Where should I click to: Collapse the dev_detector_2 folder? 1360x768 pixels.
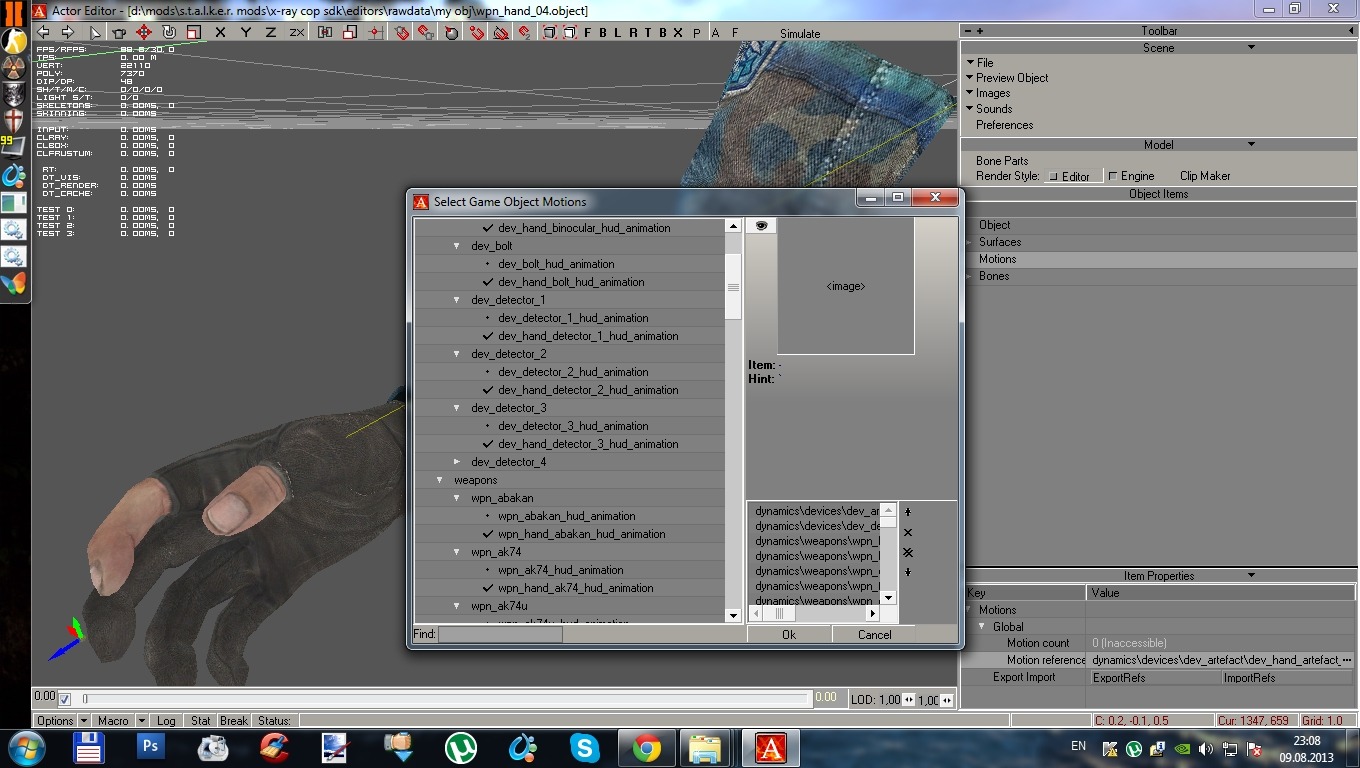(457, 354)
